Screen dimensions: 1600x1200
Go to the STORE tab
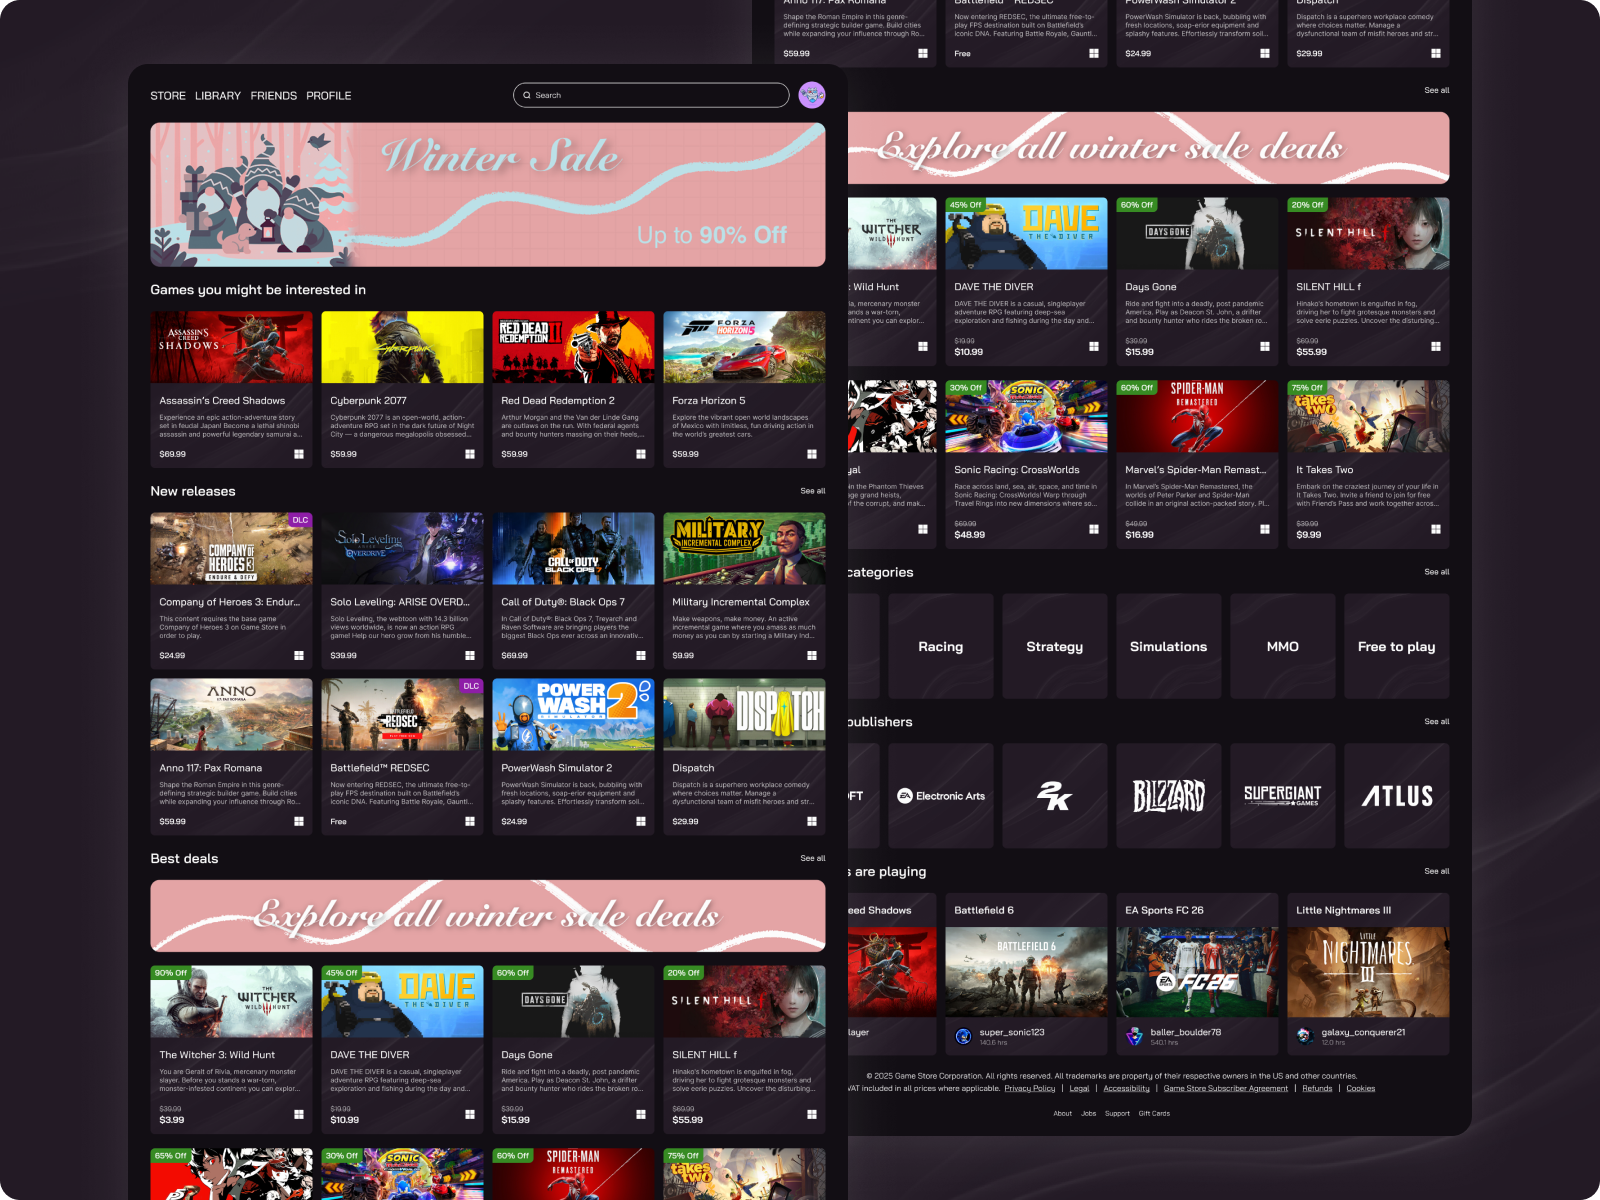(168, 96)
